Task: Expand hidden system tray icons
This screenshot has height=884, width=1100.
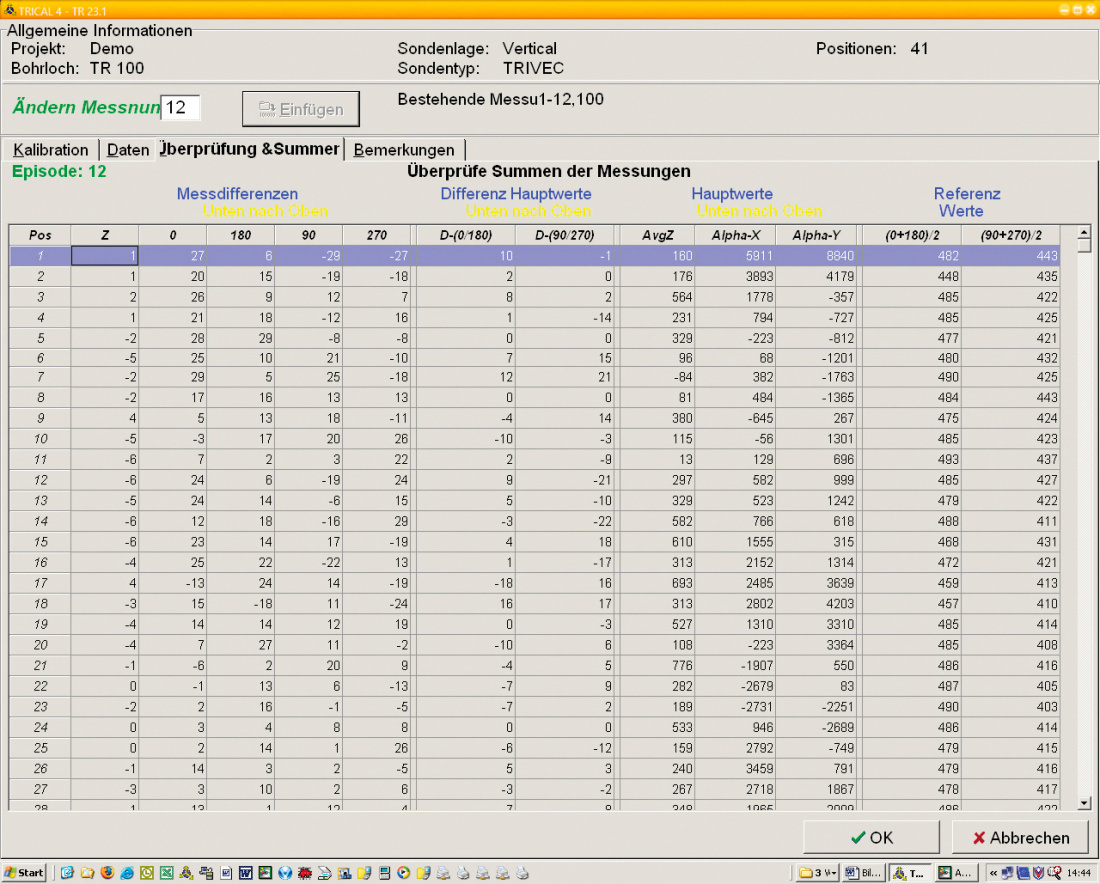Action: pyautogui.click(x=993, y=873)
